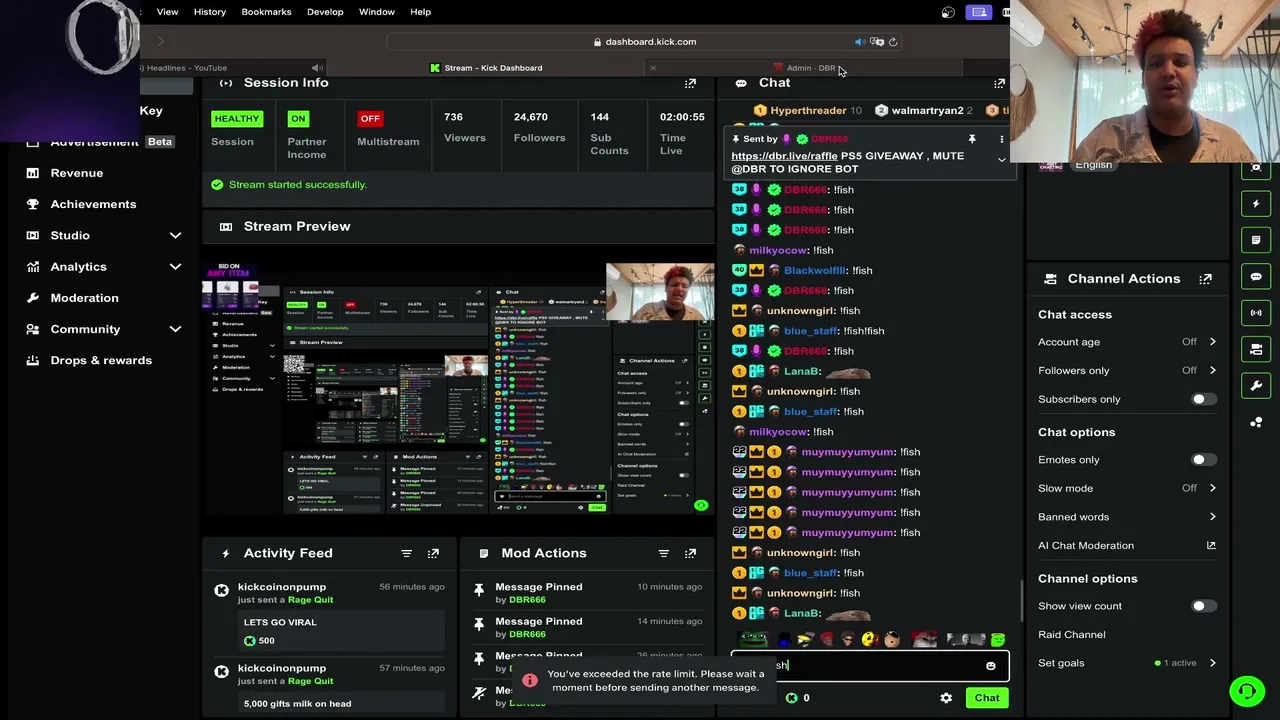The width and height of the screenshot is (1280, 720).
Task: Open chat settings gear
Action: [946, 698]
